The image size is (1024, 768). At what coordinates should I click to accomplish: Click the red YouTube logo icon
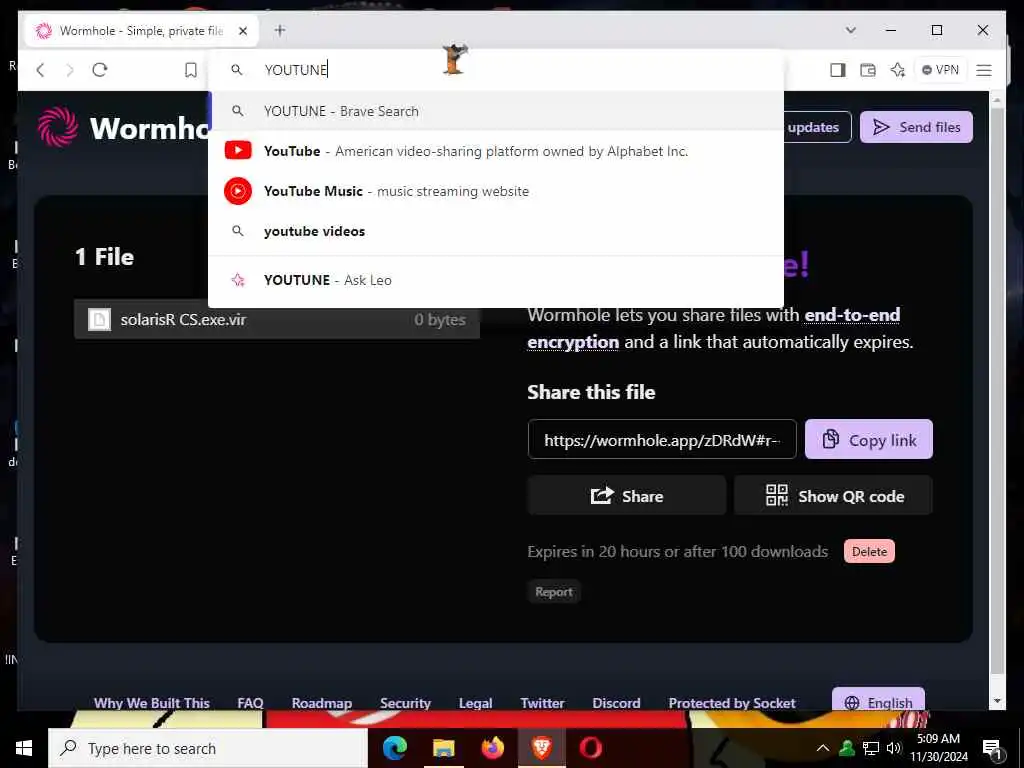coord(238,151)
